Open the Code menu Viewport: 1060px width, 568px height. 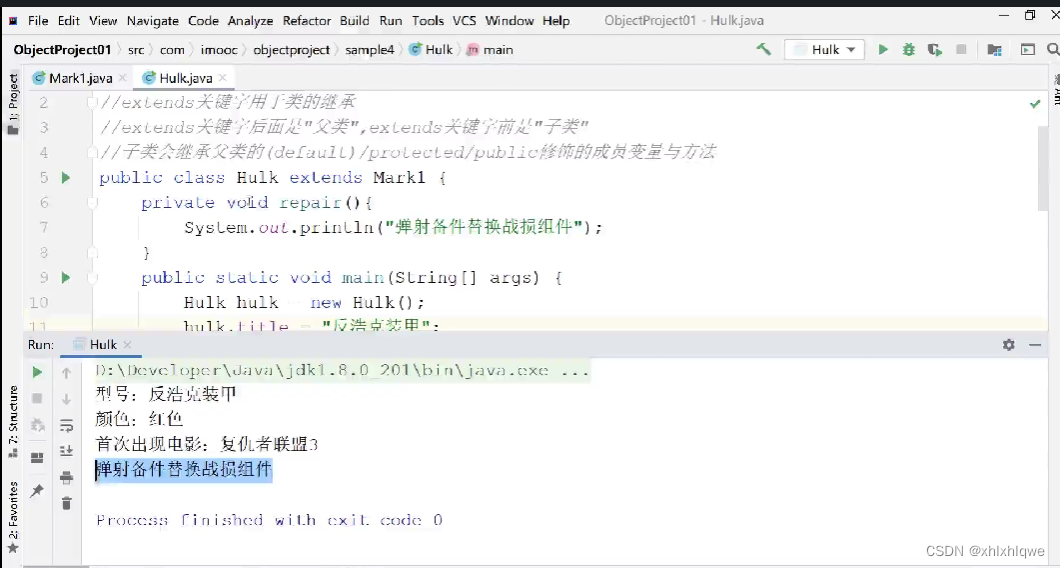click(203, 21)
